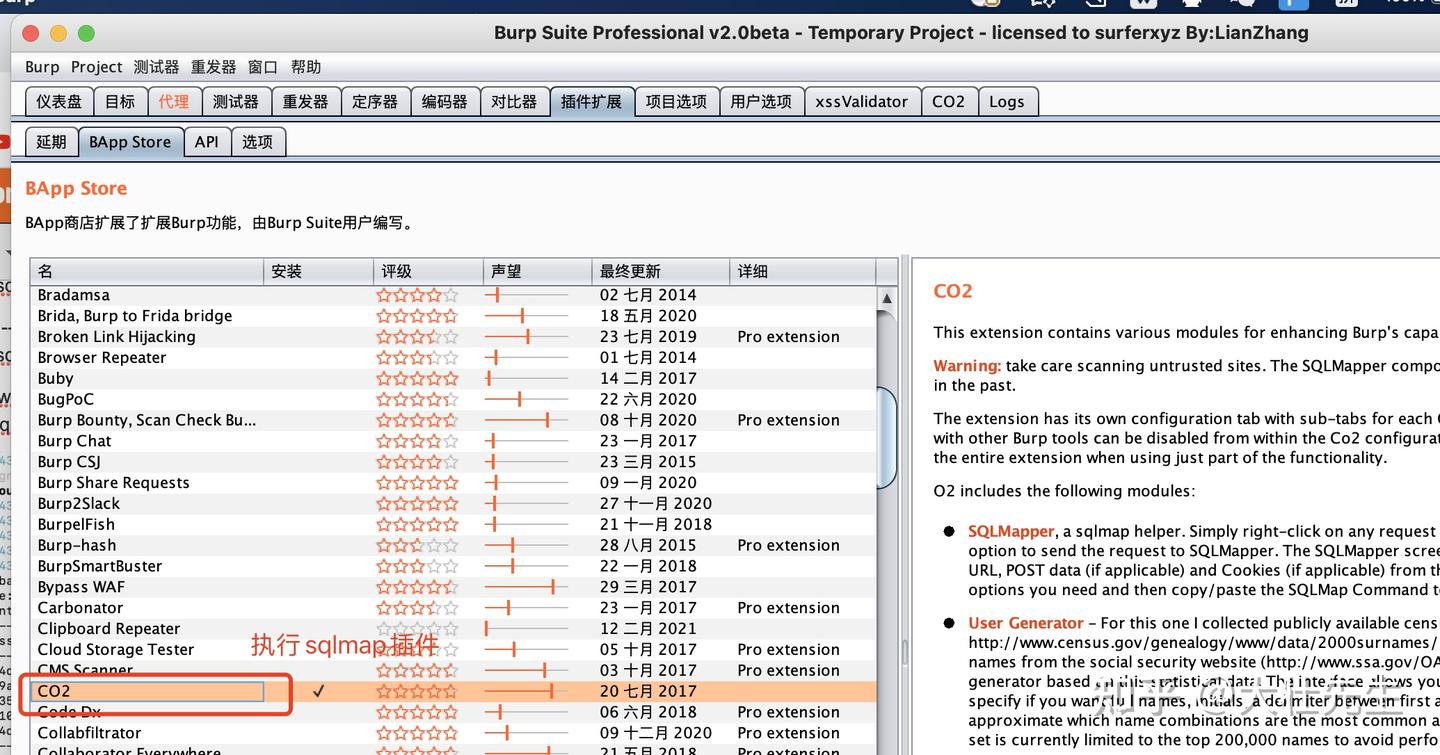The width and height of the screenshot is (1440, 755).
Task: Rate Burp2Slack five stars
Action: tap(451, 503)
